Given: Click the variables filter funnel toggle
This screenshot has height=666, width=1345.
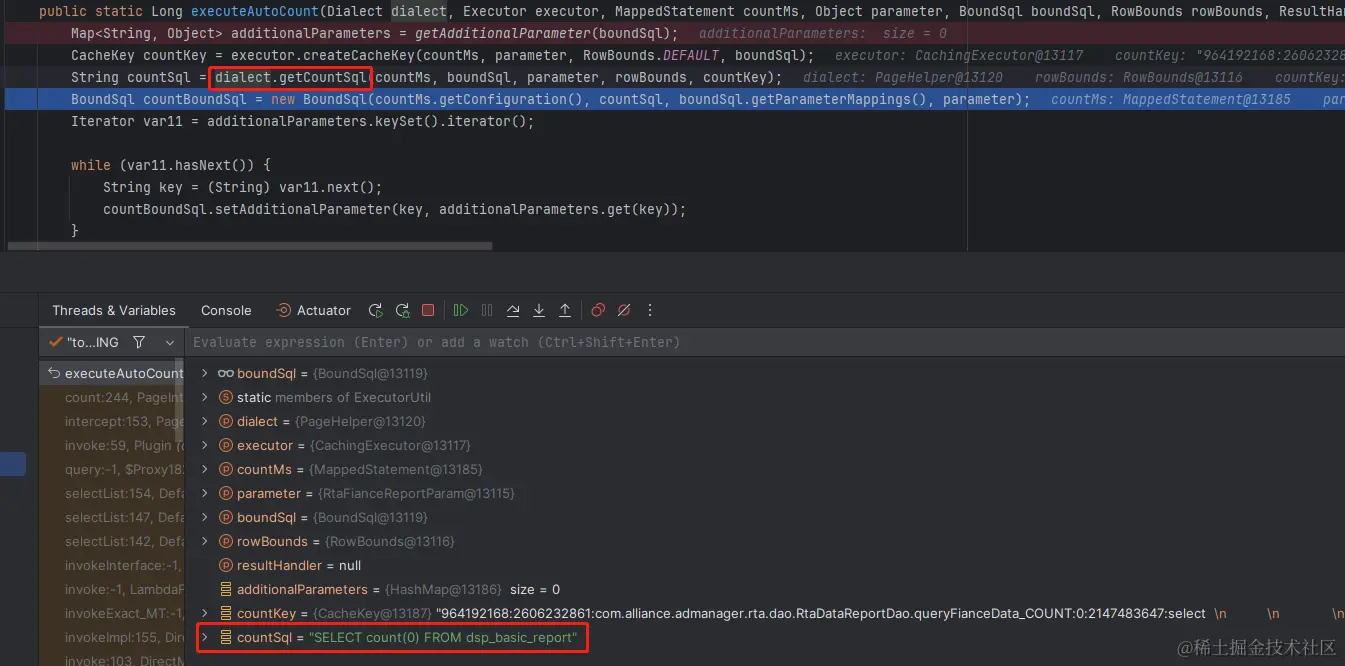Looking at the screenshot, I should [x=138, y=342].
